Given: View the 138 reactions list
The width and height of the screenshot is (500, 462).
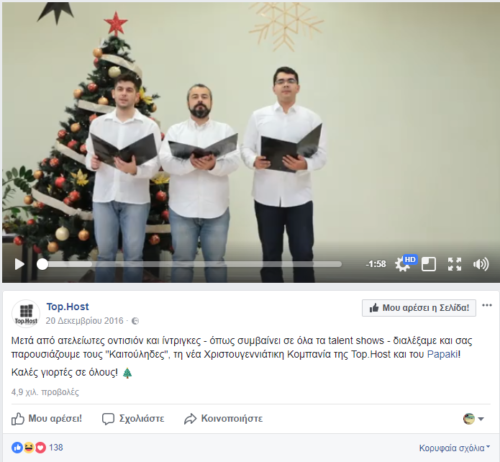Looking at the screenshot, I should pyautogui.click(x=37, y=447).
